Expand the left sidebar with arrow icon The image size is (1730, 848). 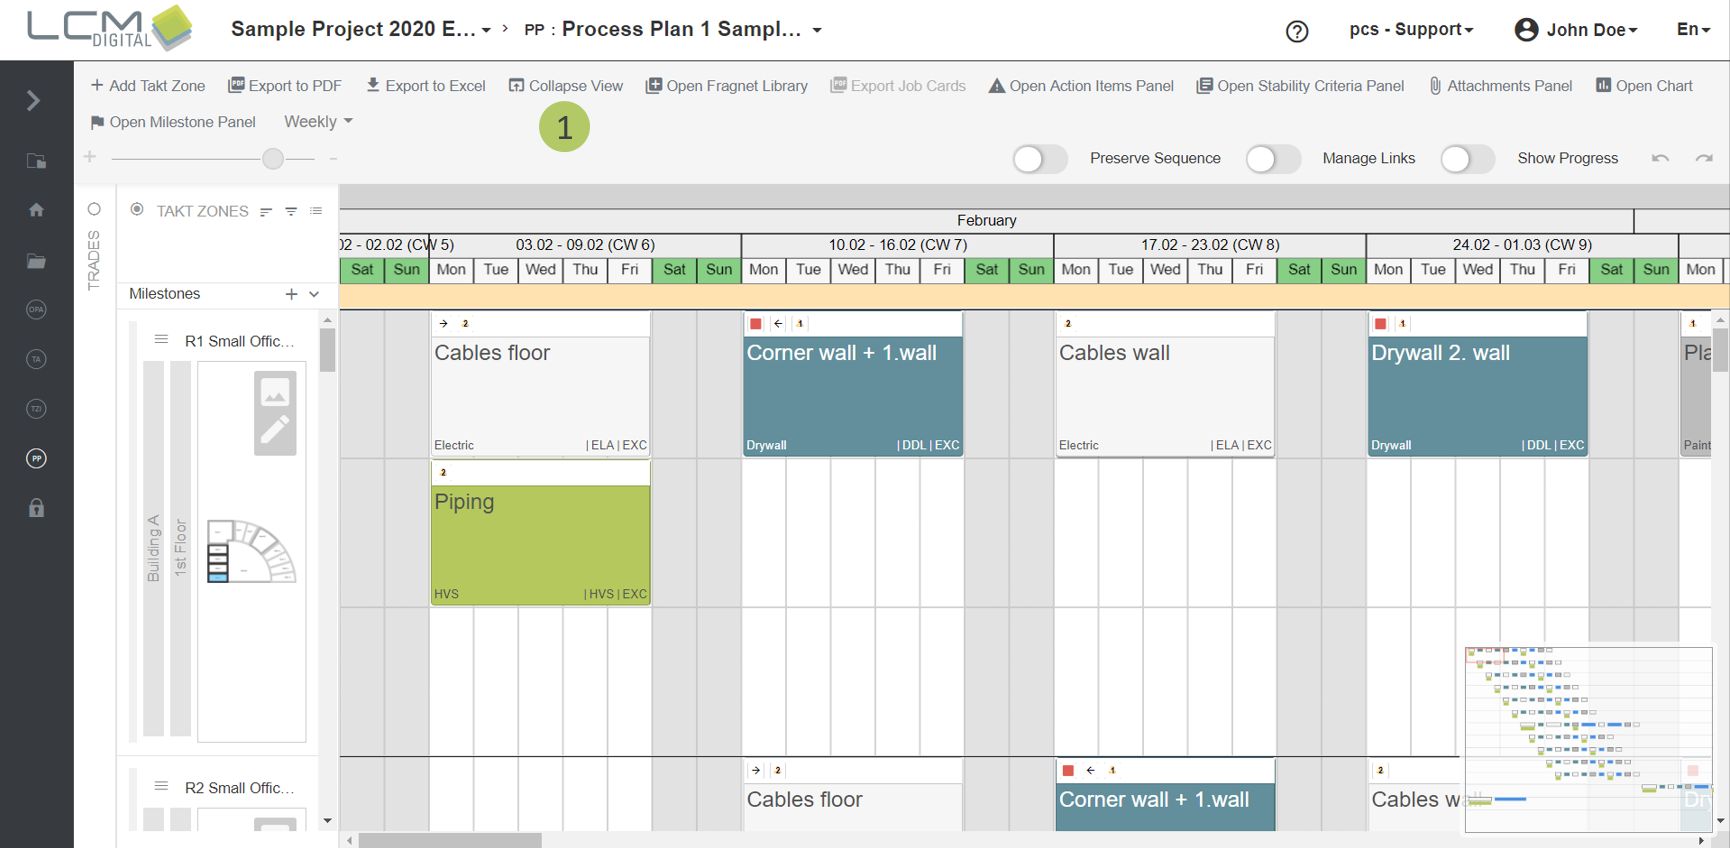(33, 101)
